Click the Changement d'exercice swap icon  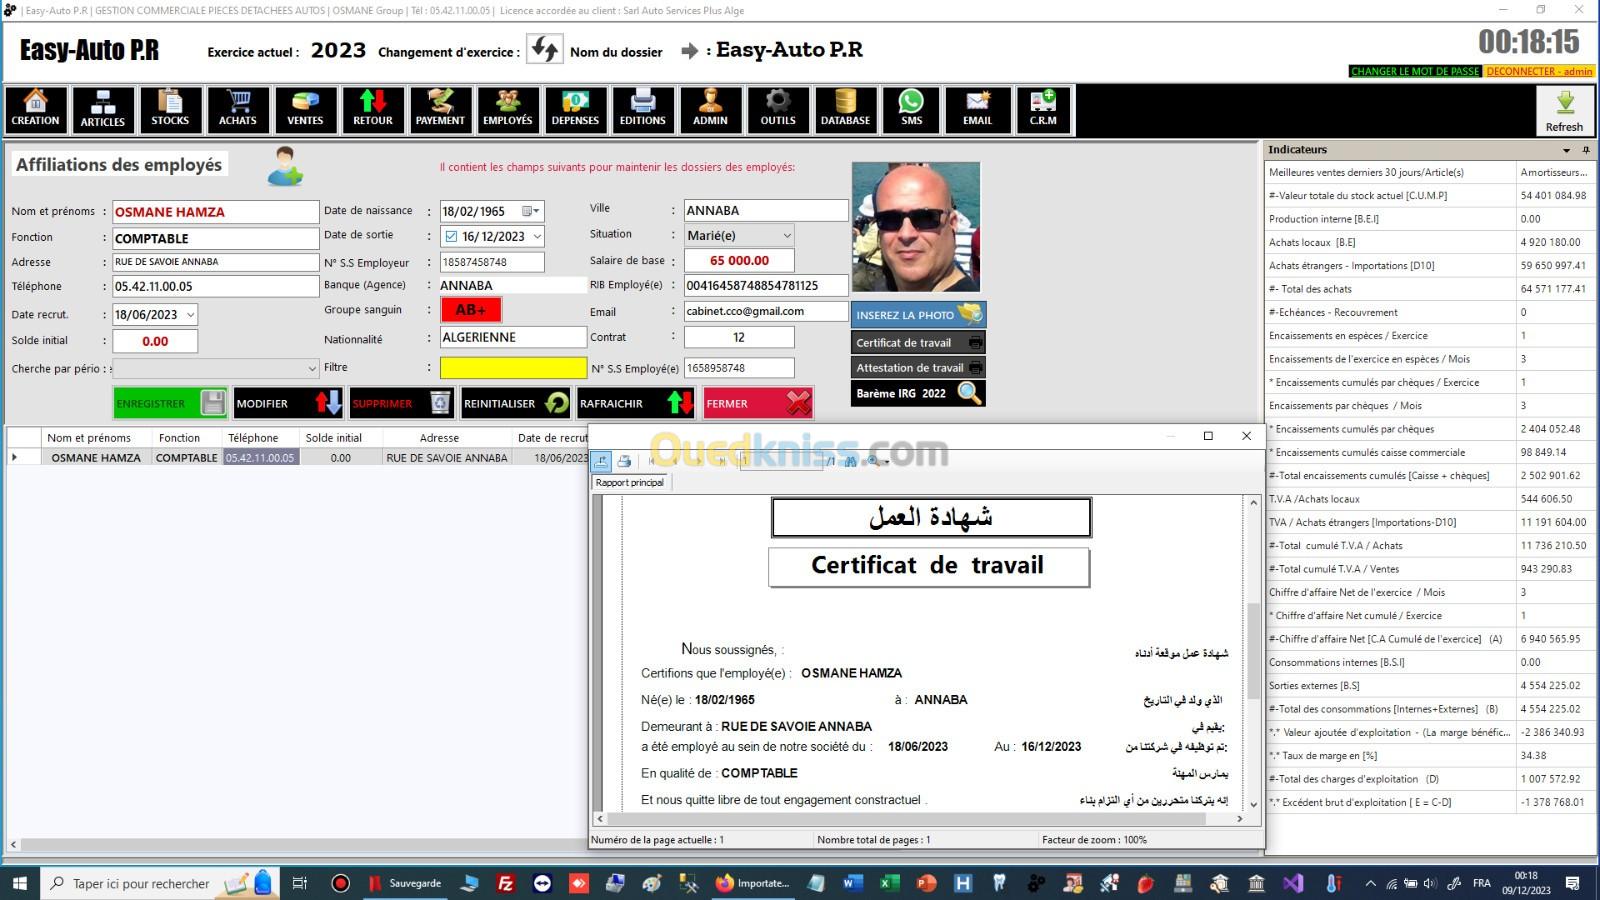[545, 50]
